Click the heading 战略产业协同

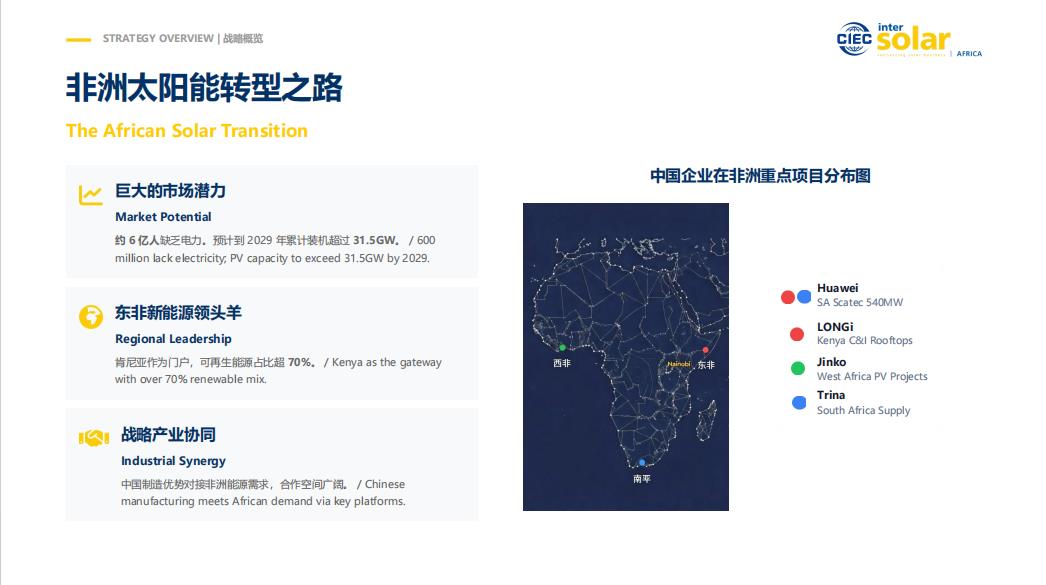pyautogui.click(x=168, y=435)
